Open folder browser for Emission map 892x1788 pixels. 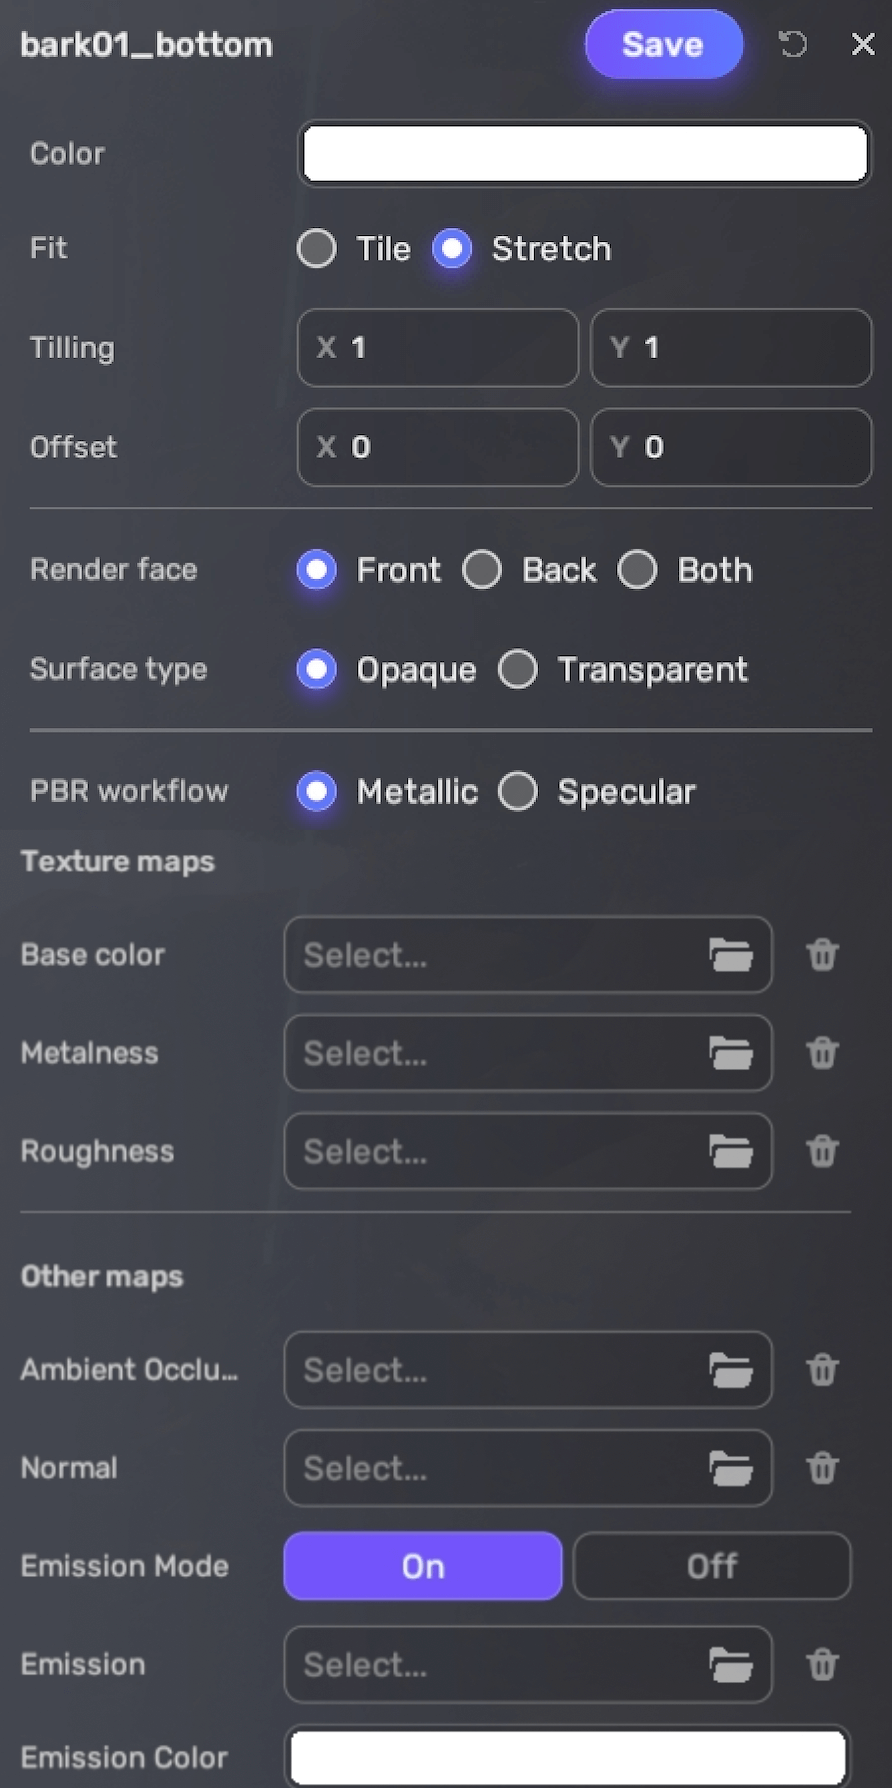pyautogui.click(x=731, y=1665)
